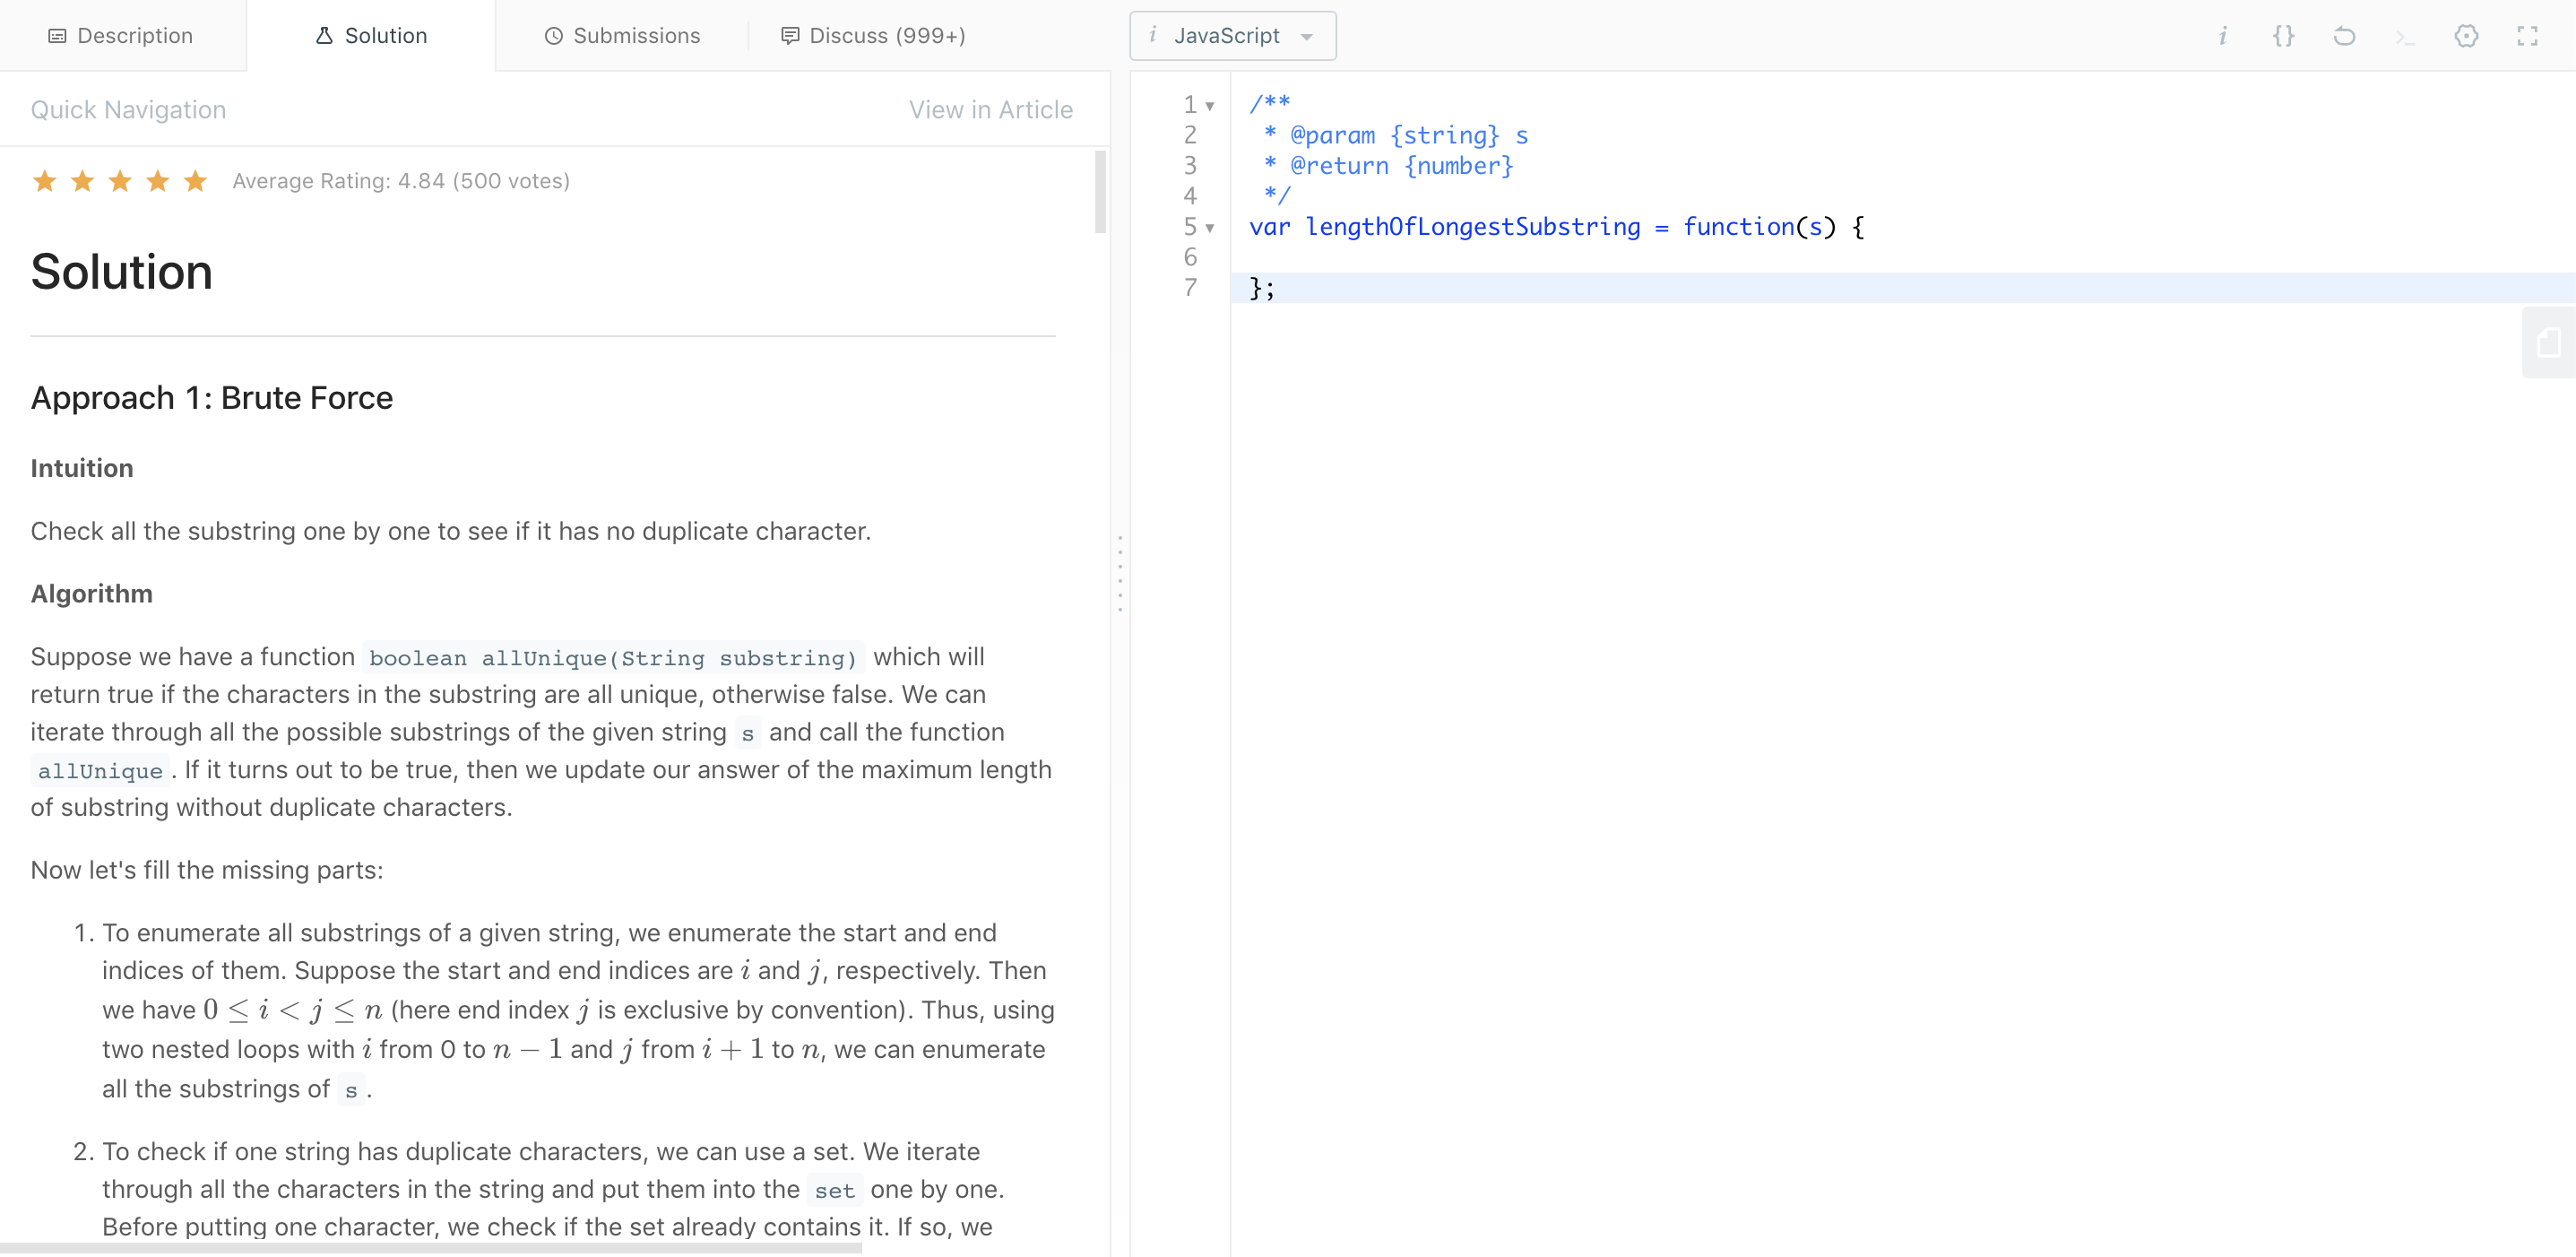This screenshot has width=2576, height=1257.
Task: Click the first rating star
Action: click(x=44, y=181)
